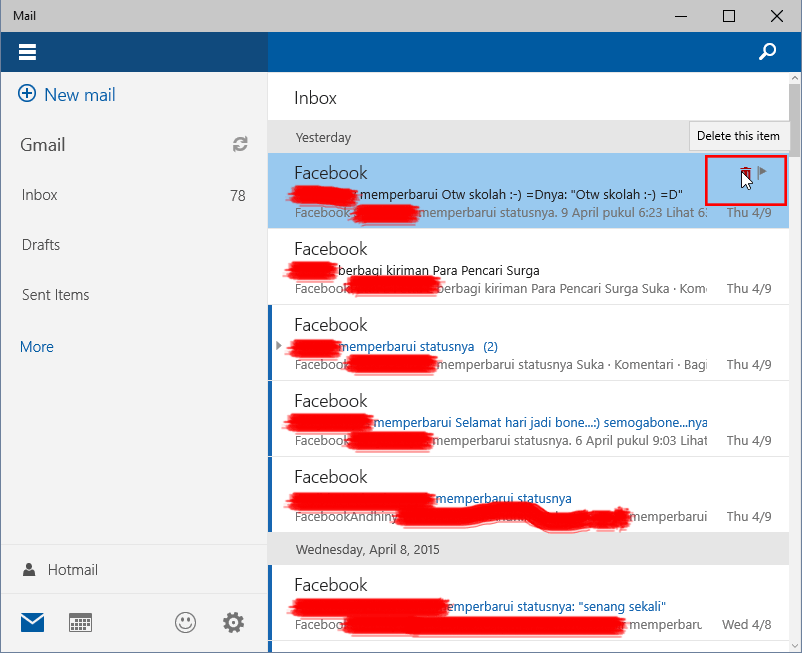Click the plus icon beside New mail

point(27,94)
